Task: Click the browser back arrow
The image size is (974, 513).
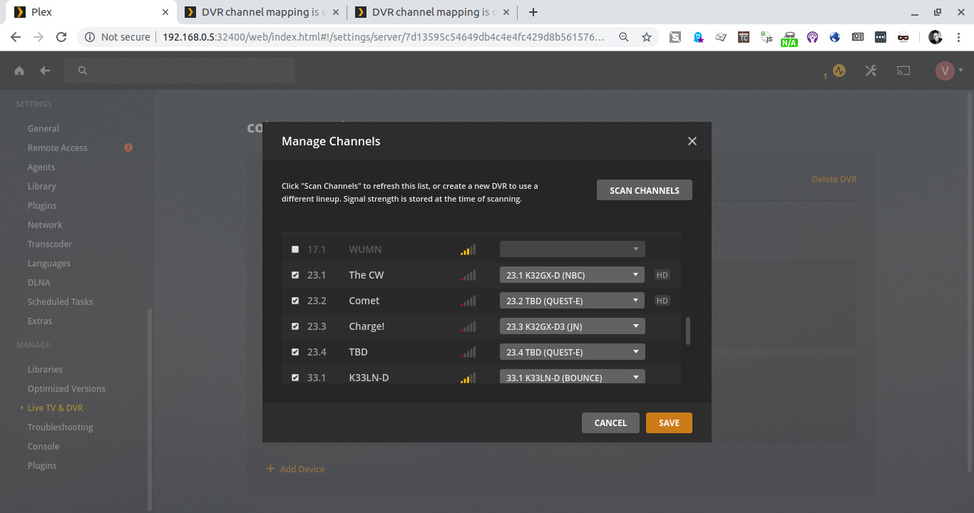Action: [x=16, y=37]
